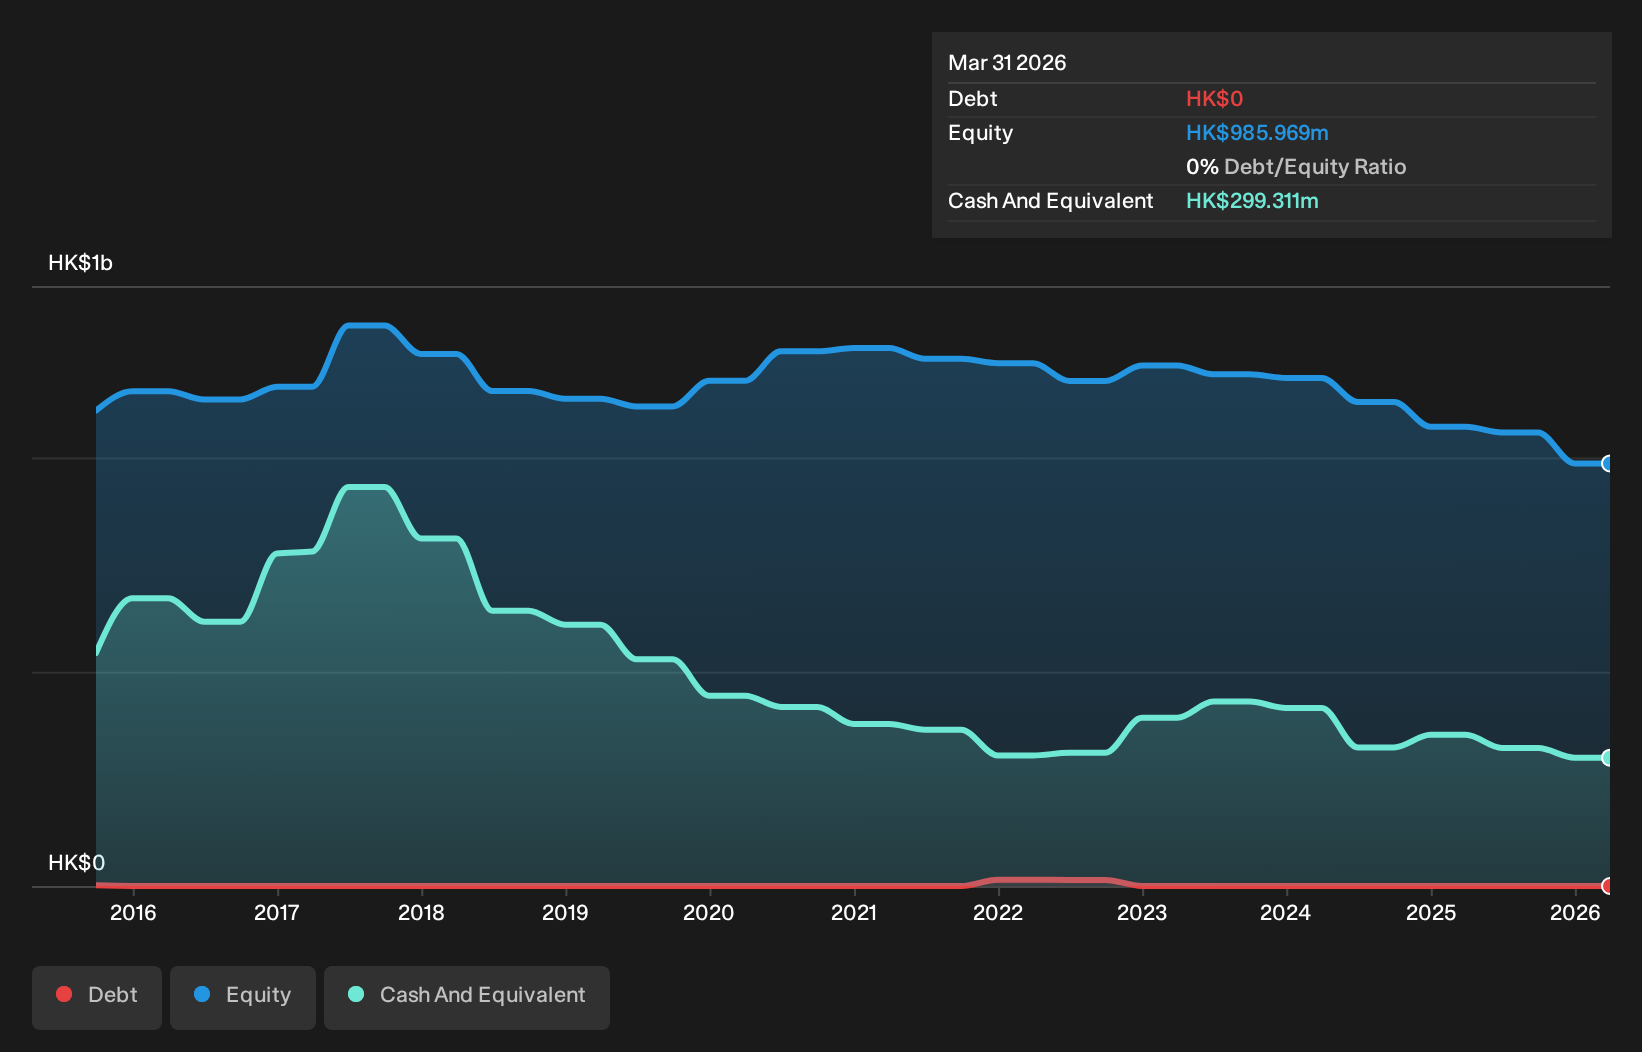Click the Equity endpoint marker at 2026

(1608, 463)
